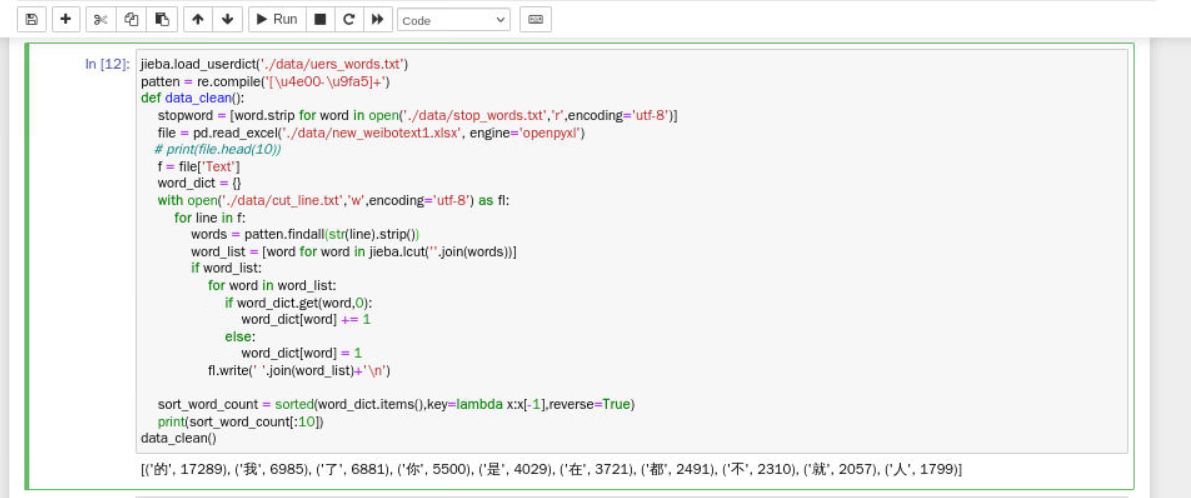Click the output tuple ('在', 3721)
The image size is (1191, 498).
[x=597, y=469]
